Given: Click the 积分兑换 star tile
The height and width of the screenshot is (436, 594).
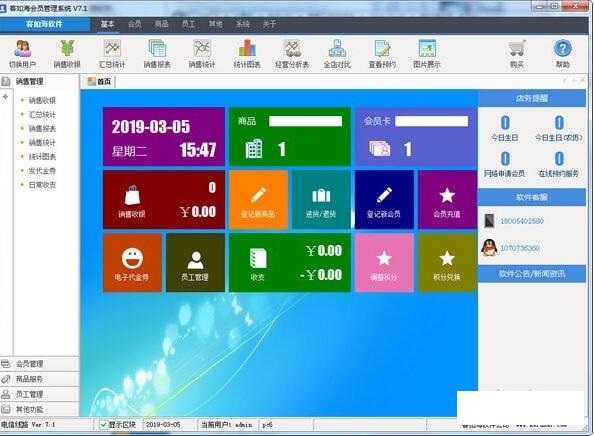Looking at the screenshot, I should (447, 263).
